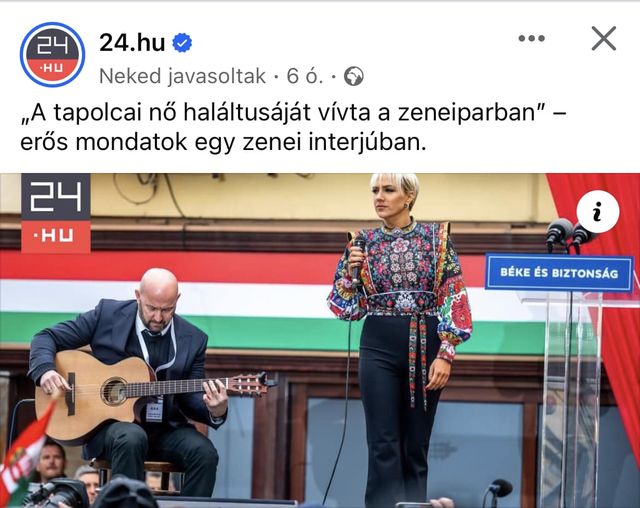The height and width of the screenshot is (508, 640).
Task: Open the 24.hu page name link
Action: pos(132,42)
